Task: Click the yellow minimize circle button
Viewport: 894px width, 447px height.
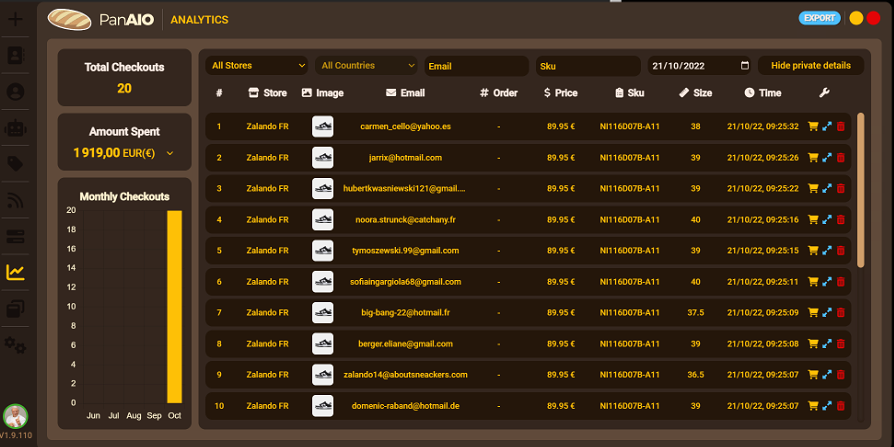Action: point(856,18)
